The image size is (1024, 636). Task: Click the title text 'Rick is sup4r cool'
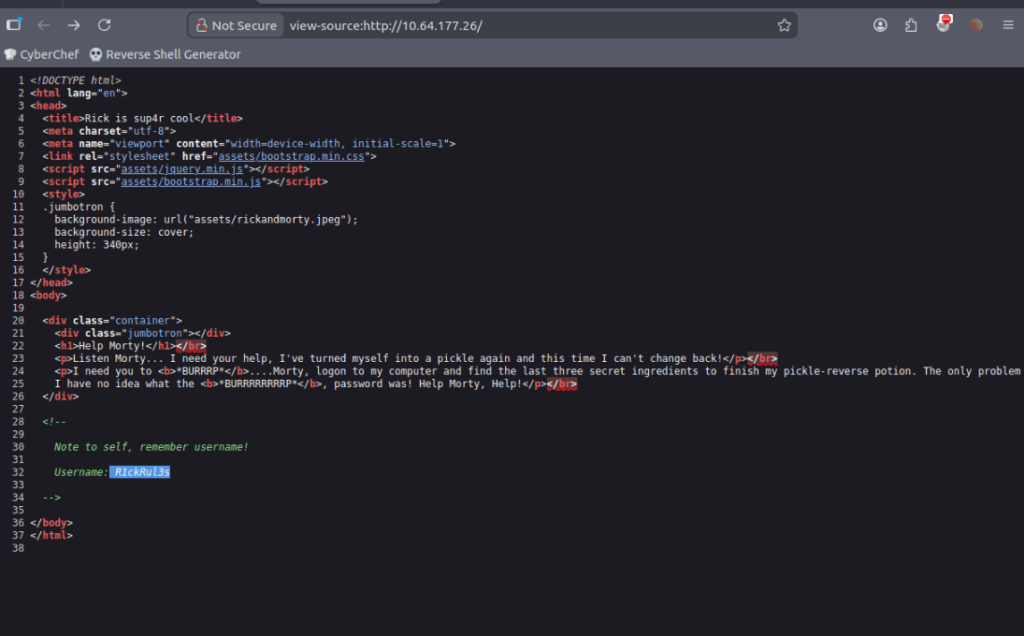139,118
